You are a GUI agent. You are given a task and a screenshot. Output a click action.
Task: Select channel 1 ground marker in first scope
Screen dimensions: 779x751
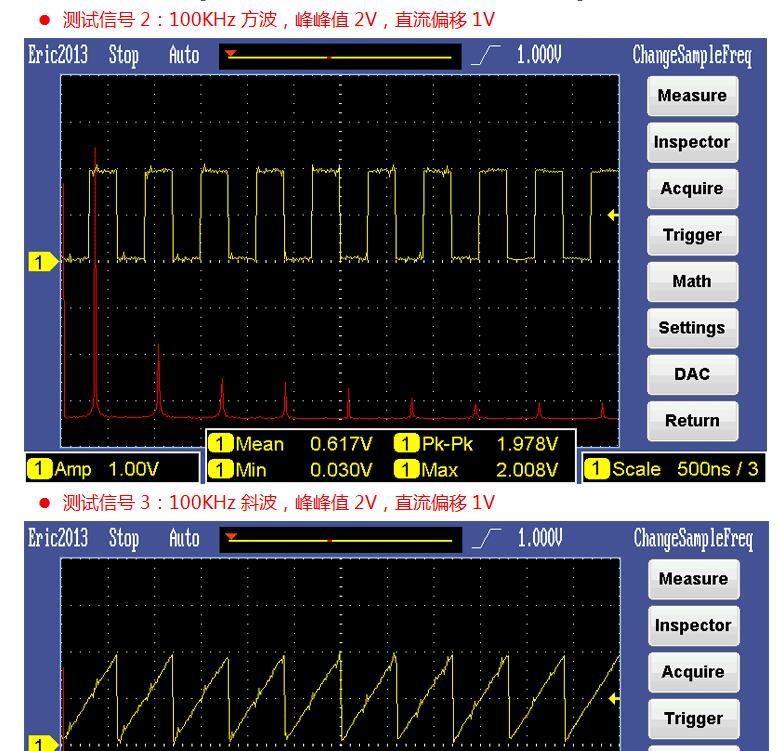[43, 262]
